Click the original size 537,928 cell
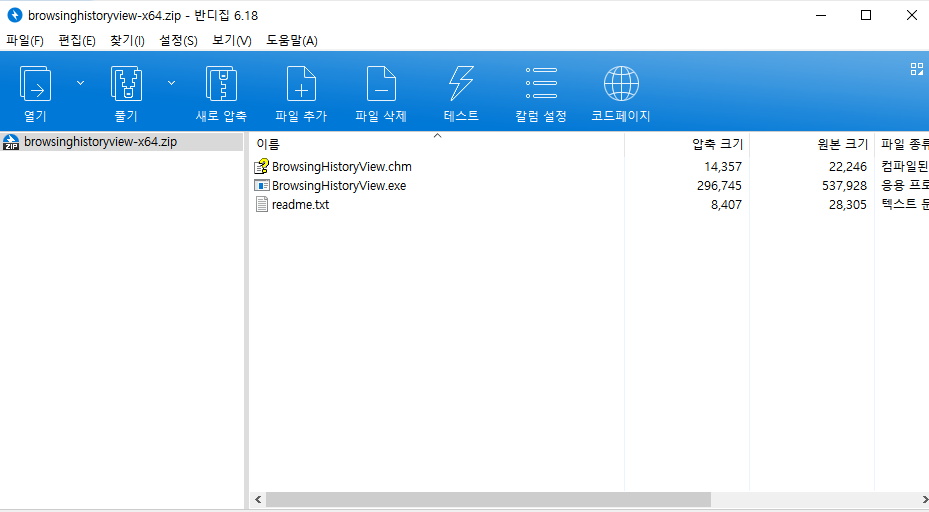This screenshot has height=512, width=929. (844, 185)
